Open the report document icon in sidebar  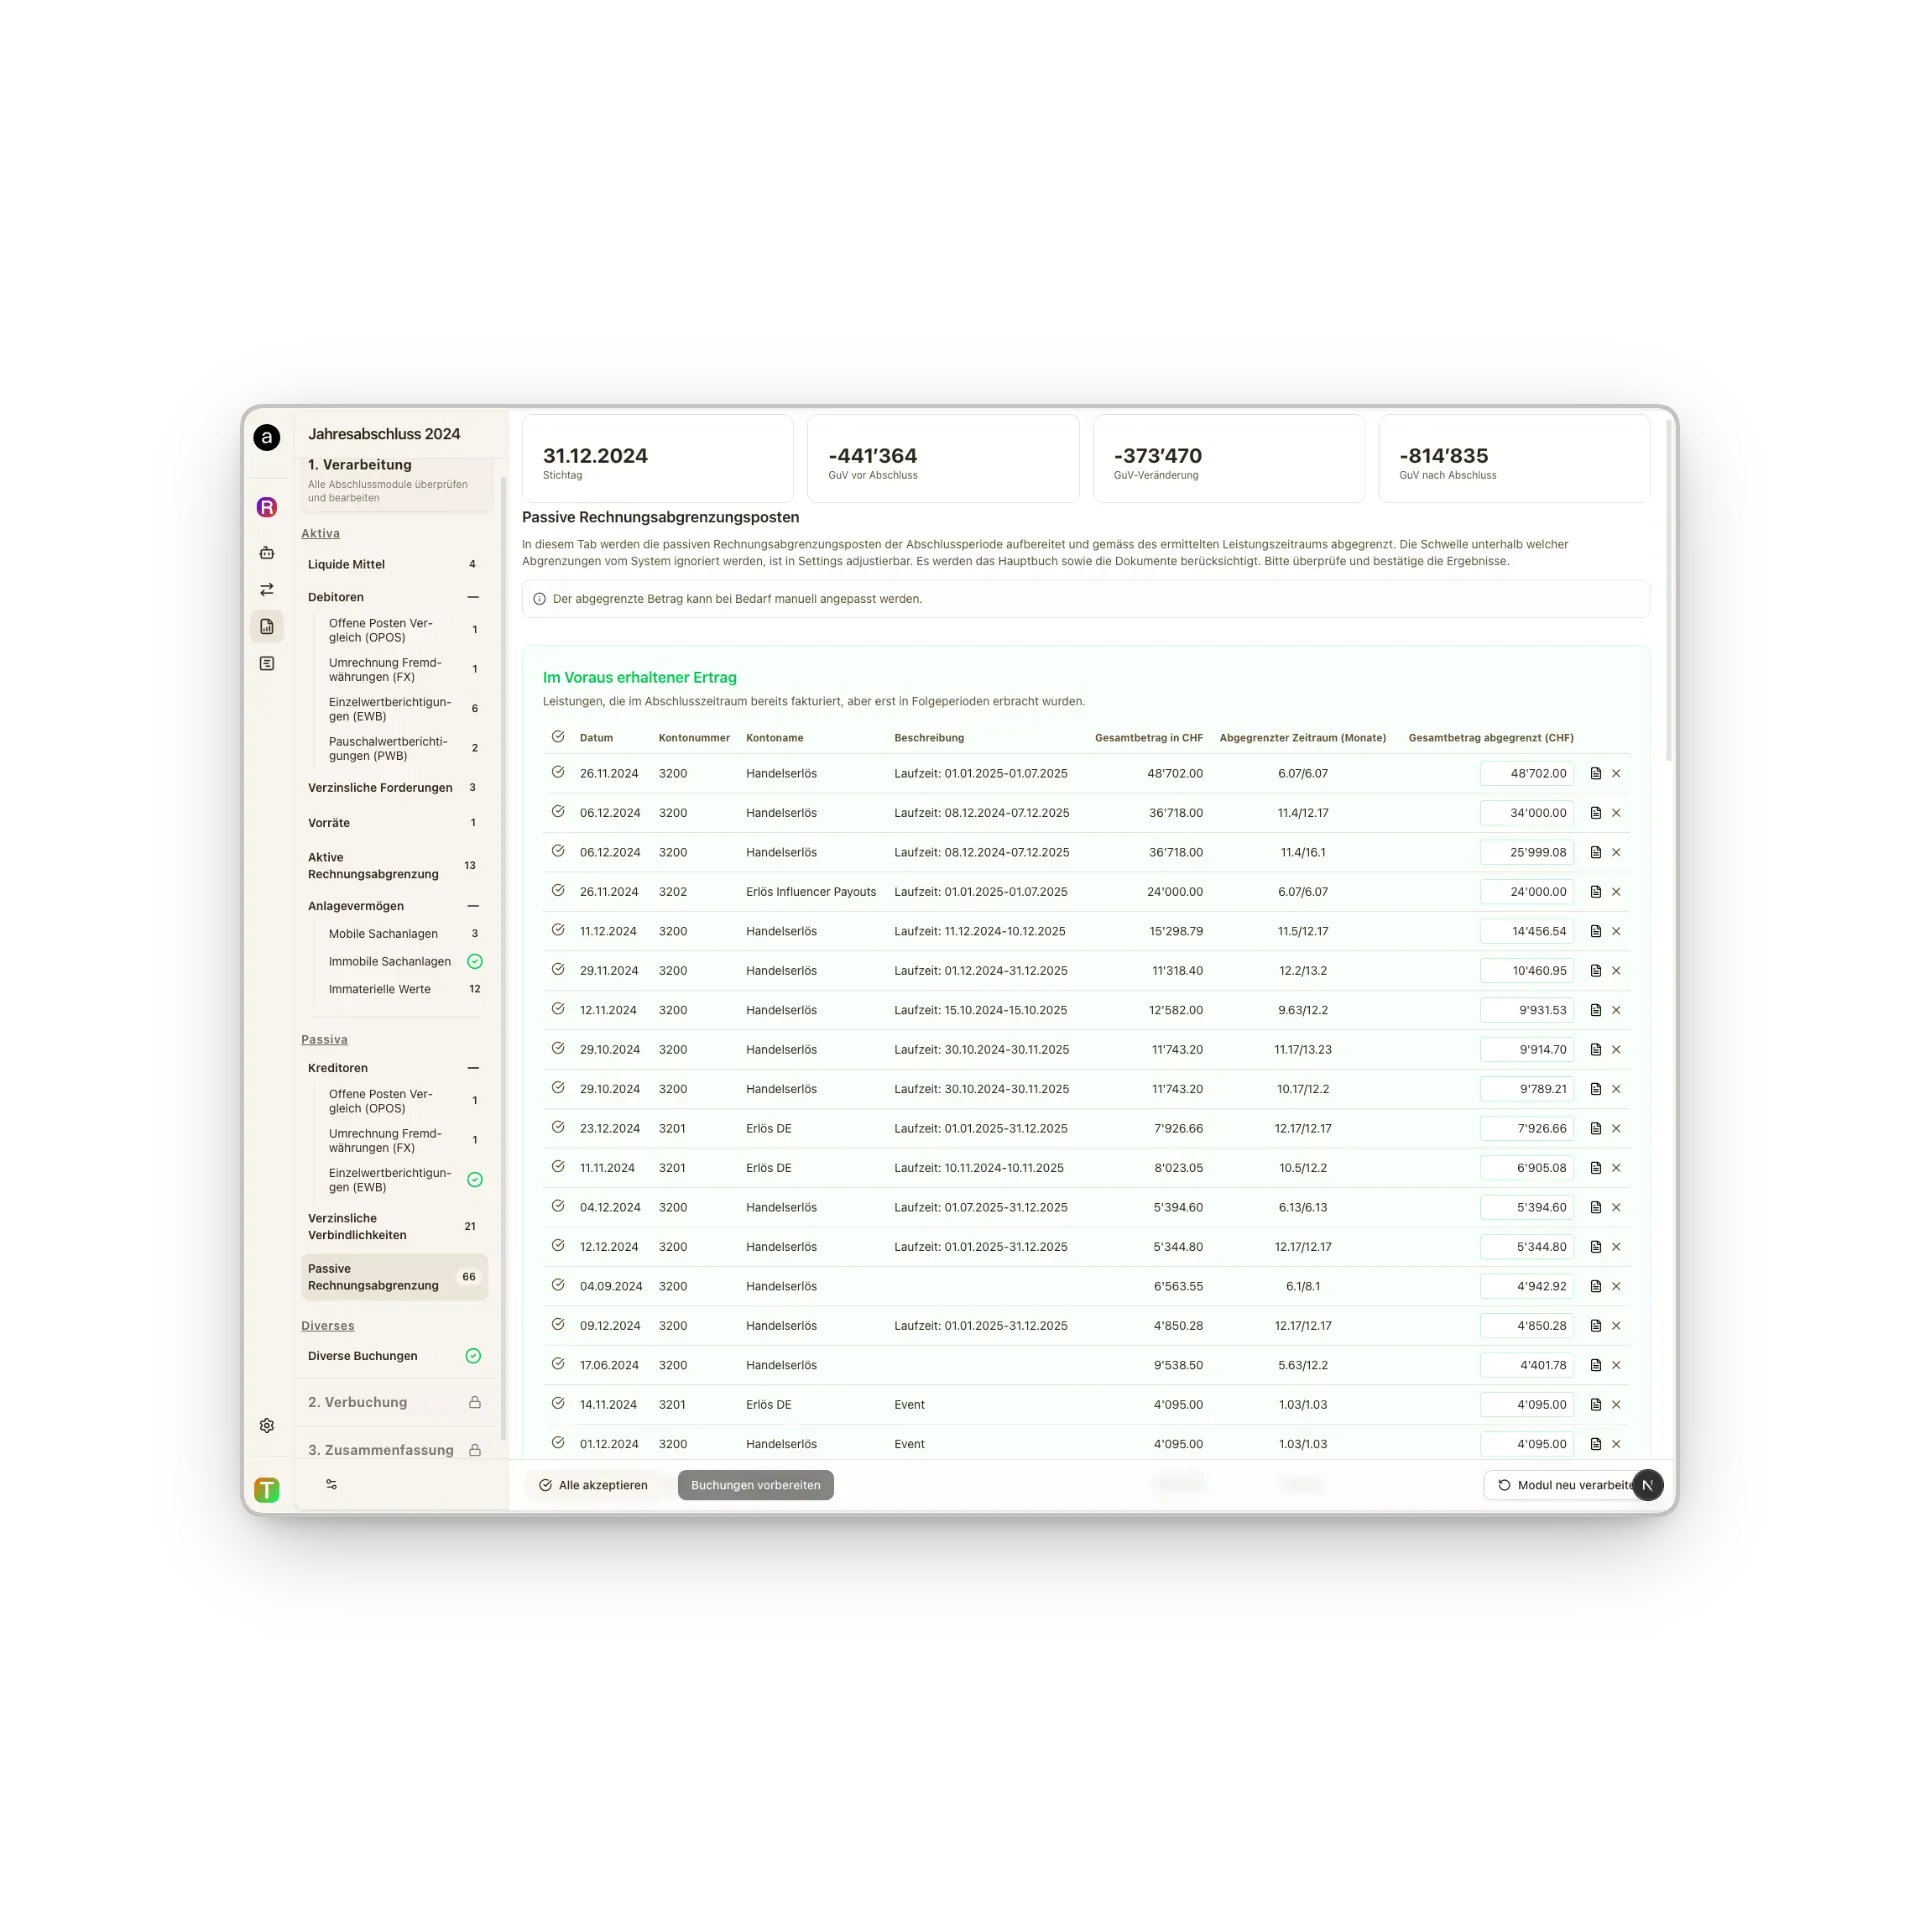click(x=266, y=626)
